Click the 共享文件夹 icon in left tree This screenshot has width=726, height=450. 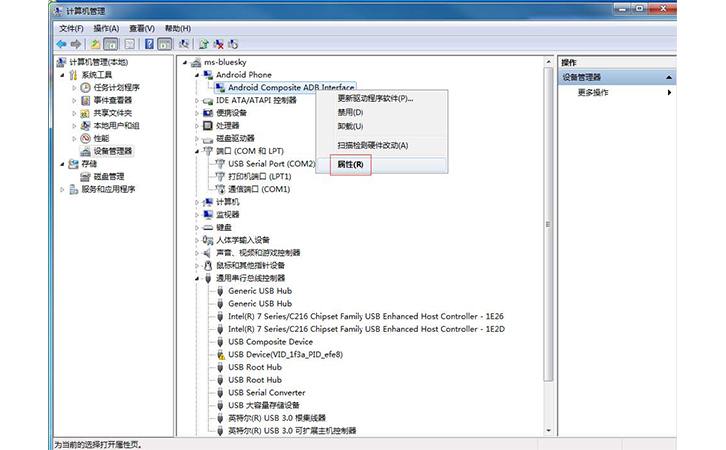[x=85, y=113]
